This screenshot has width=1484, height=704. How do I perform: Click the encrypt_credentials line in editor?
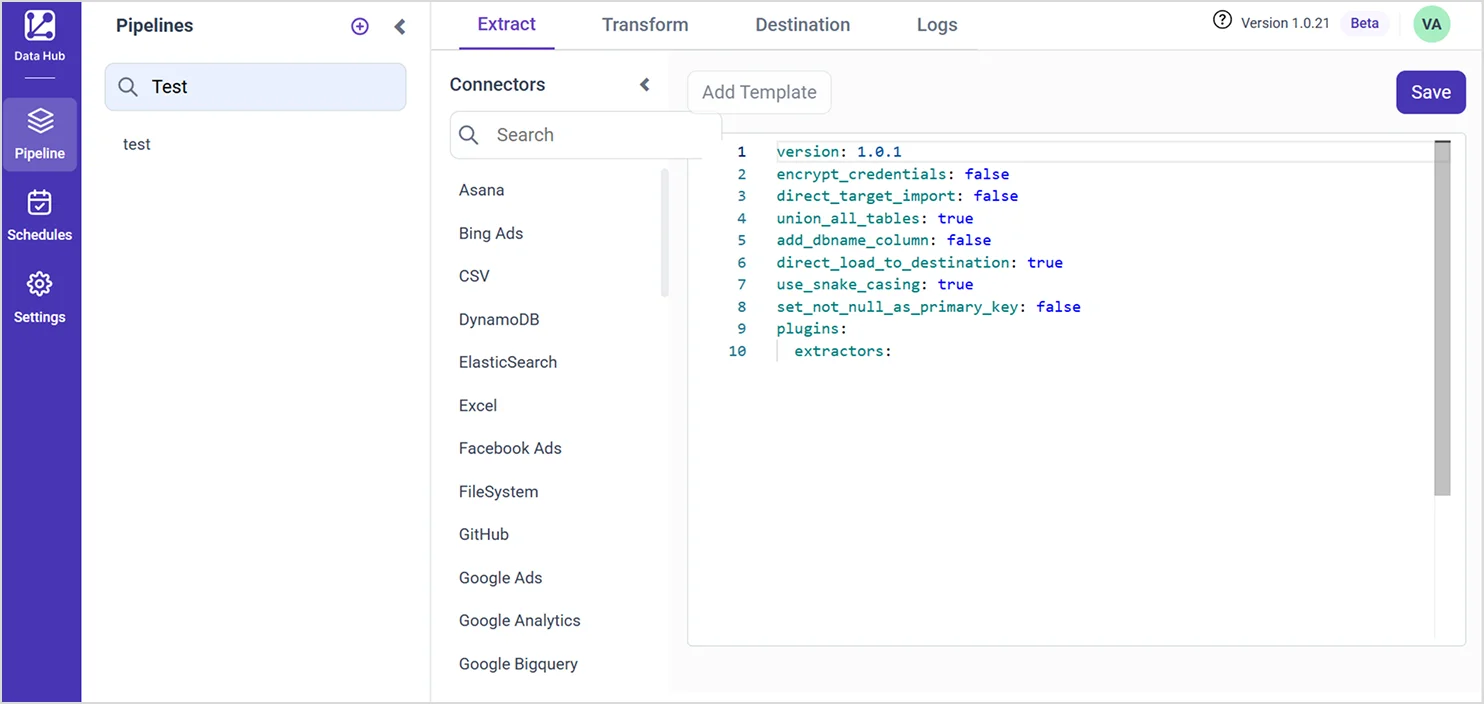click(x=893, y=174)
